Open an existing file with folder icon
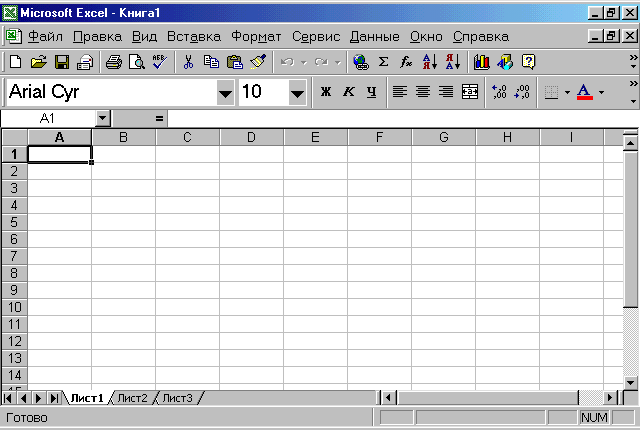640x430 pixels. pyautogui.click(x=39, y=62)
